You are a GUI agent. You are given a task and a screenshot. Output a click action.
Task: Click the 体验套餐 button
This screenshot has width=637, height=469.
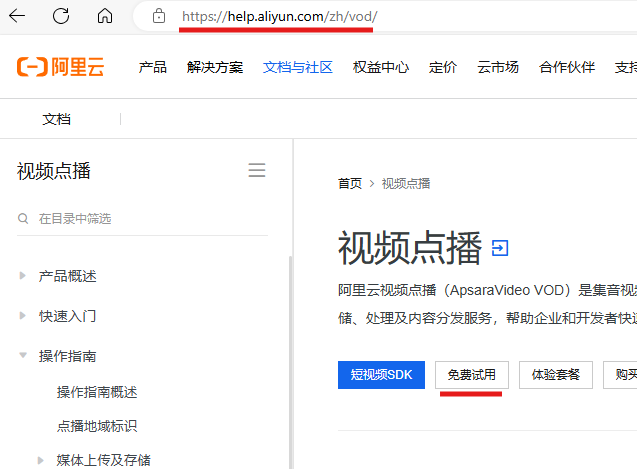(556, 375)
